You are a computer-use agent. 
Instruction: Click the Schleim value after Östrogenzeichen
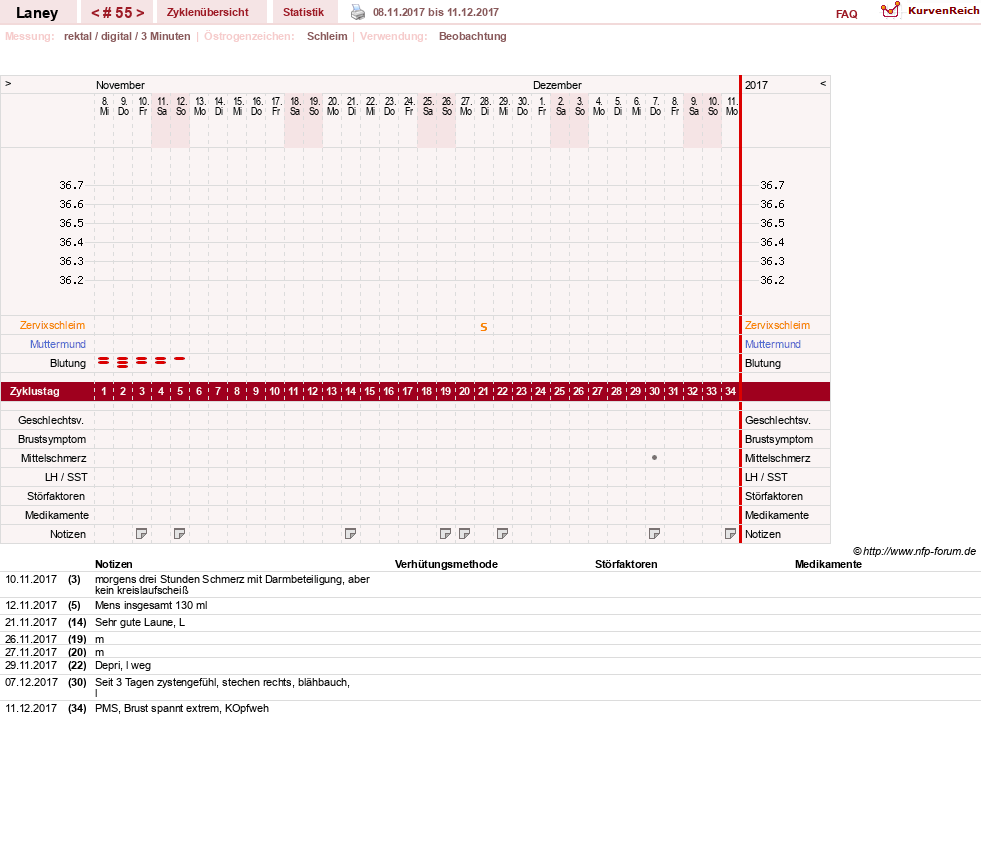327,36
